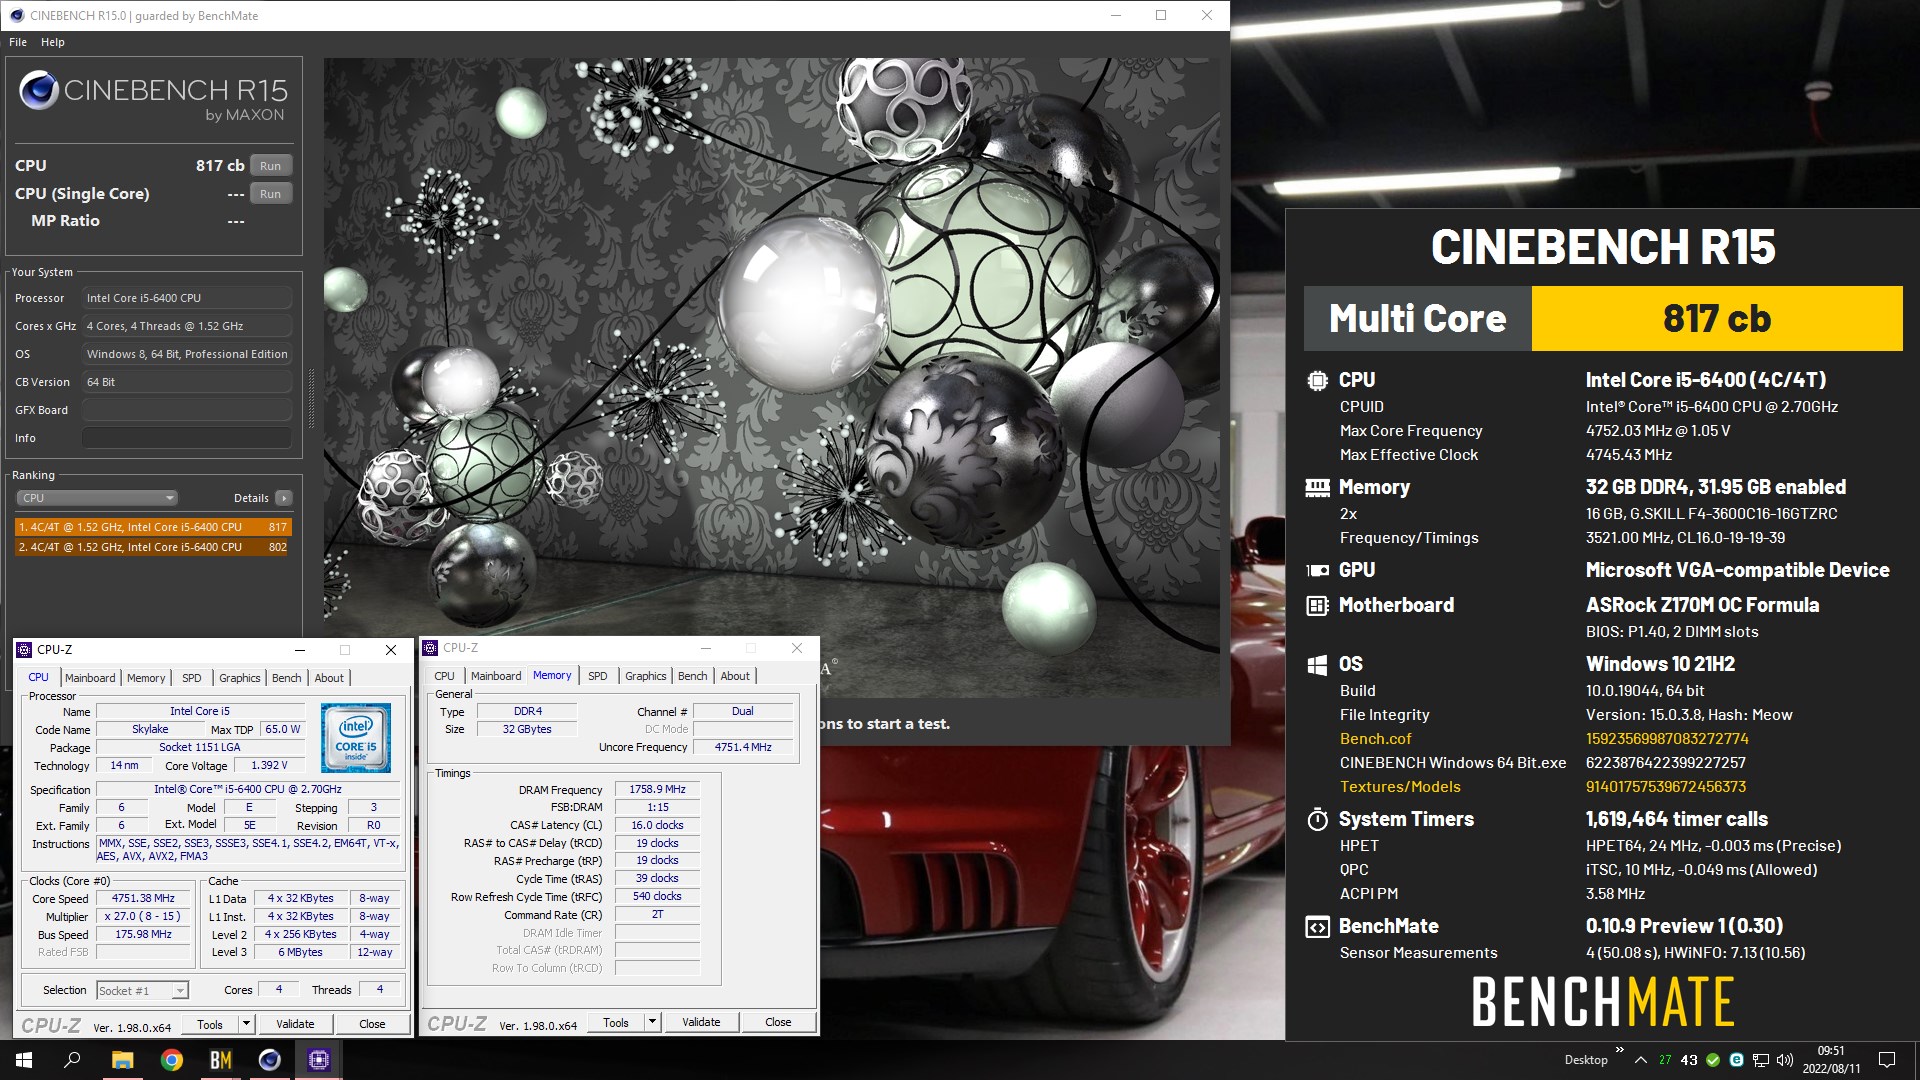Viewport: 1920px width, 1080px height.
Task: Click the Intel Core i5 inside logo
Action: click(x=356, y=738)
